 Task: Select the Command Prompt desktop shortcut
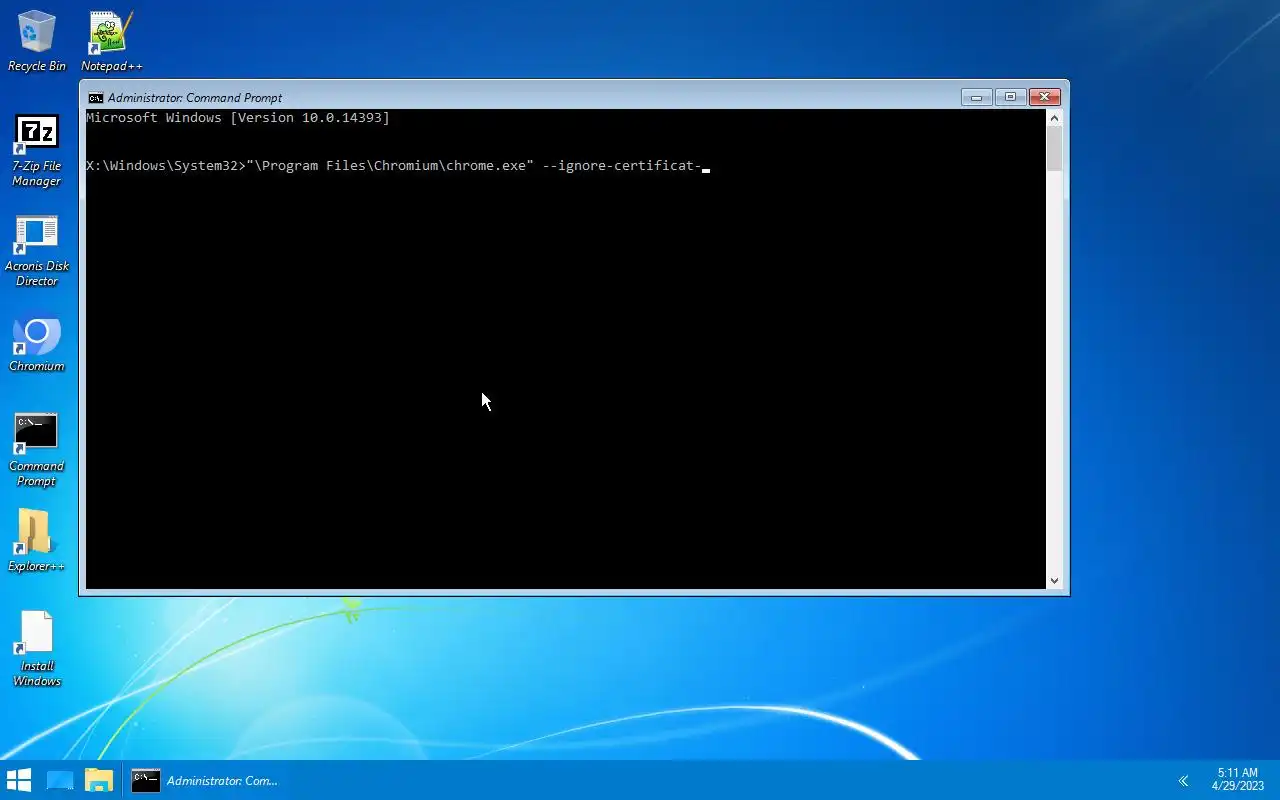coord(37,450)
